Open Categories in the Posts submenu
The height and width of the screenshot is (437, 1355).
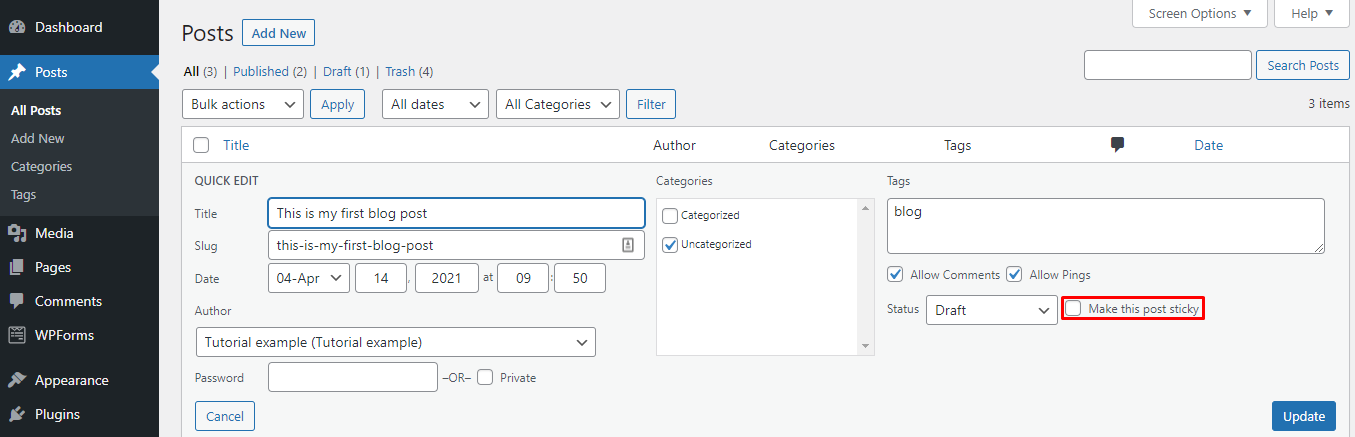pos(42,167)
